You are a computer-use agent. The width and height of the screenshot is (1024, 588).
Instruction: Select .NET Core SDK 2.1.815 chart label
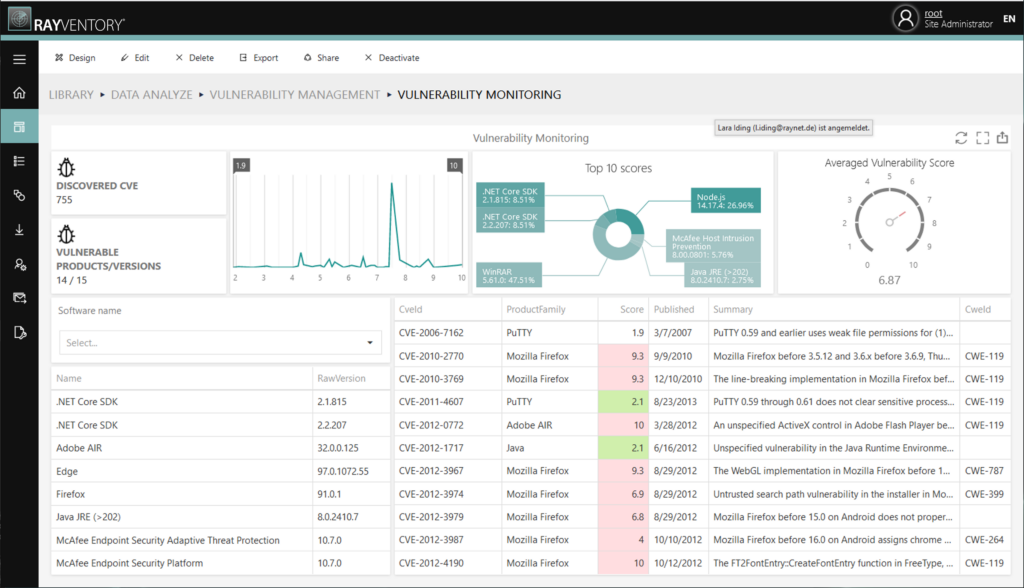tap(511, 195)
